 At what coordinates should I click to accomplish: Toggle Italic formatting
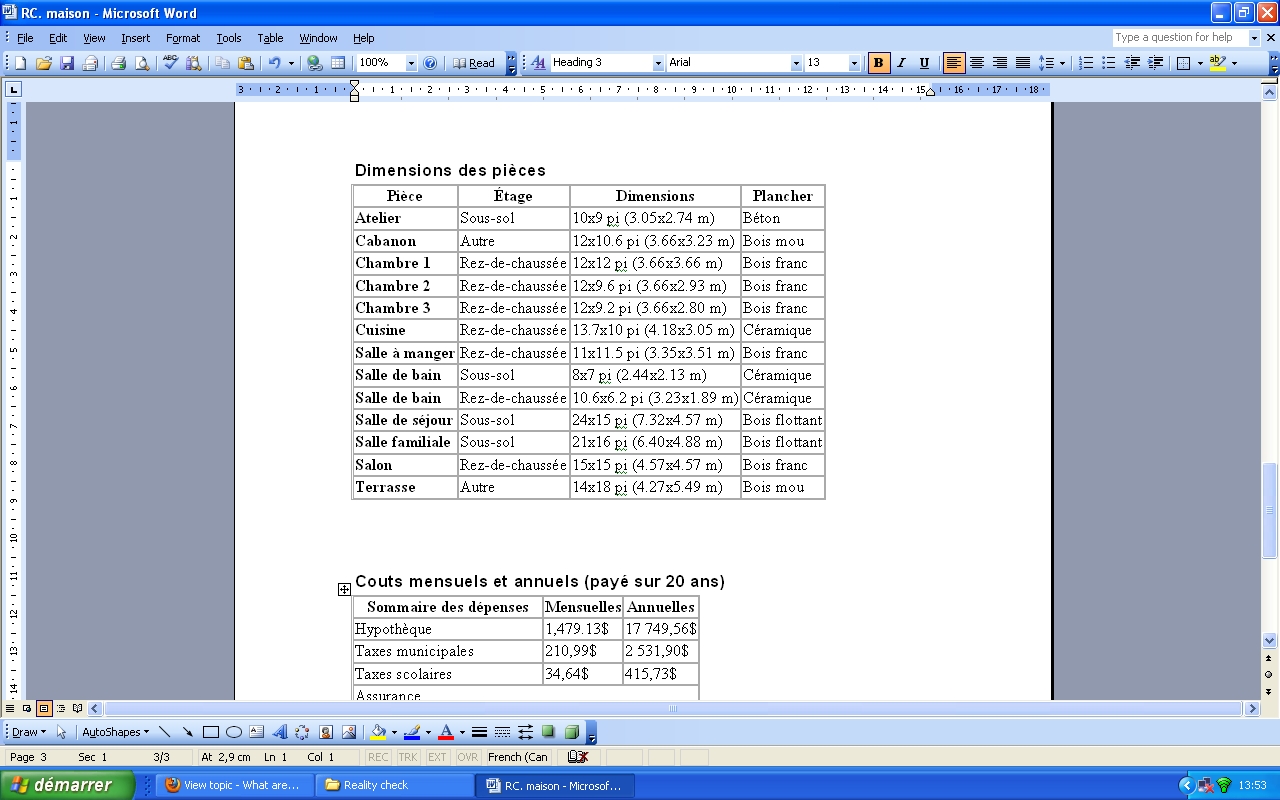click(901, 63)
